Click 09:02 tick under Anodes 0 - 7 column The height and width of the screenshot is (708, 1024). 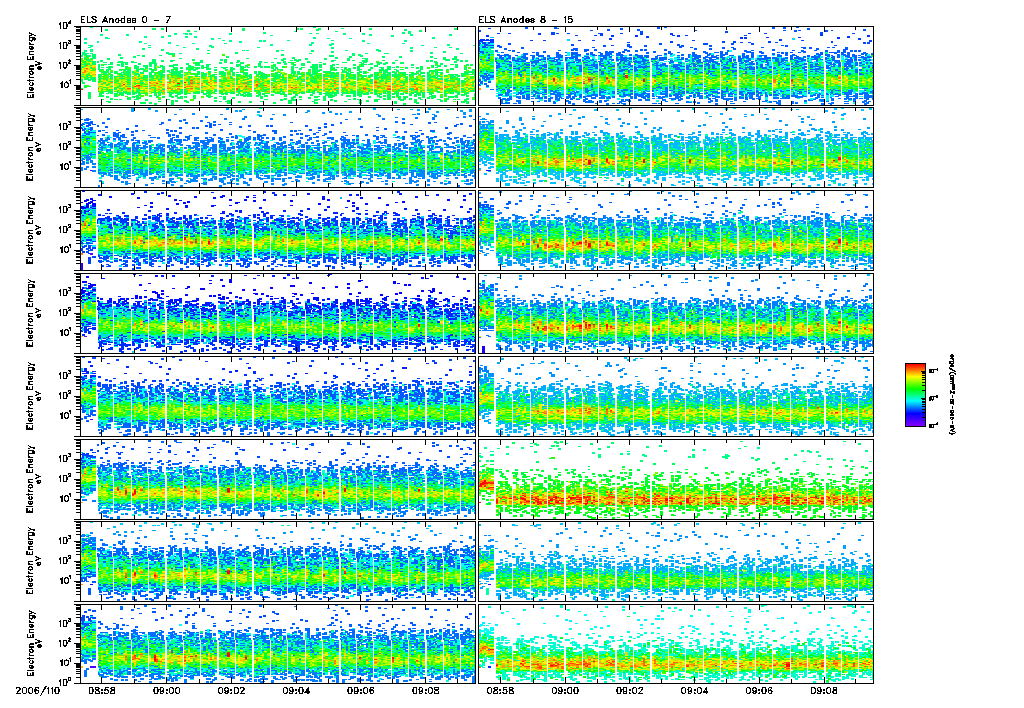click(231, 690)
